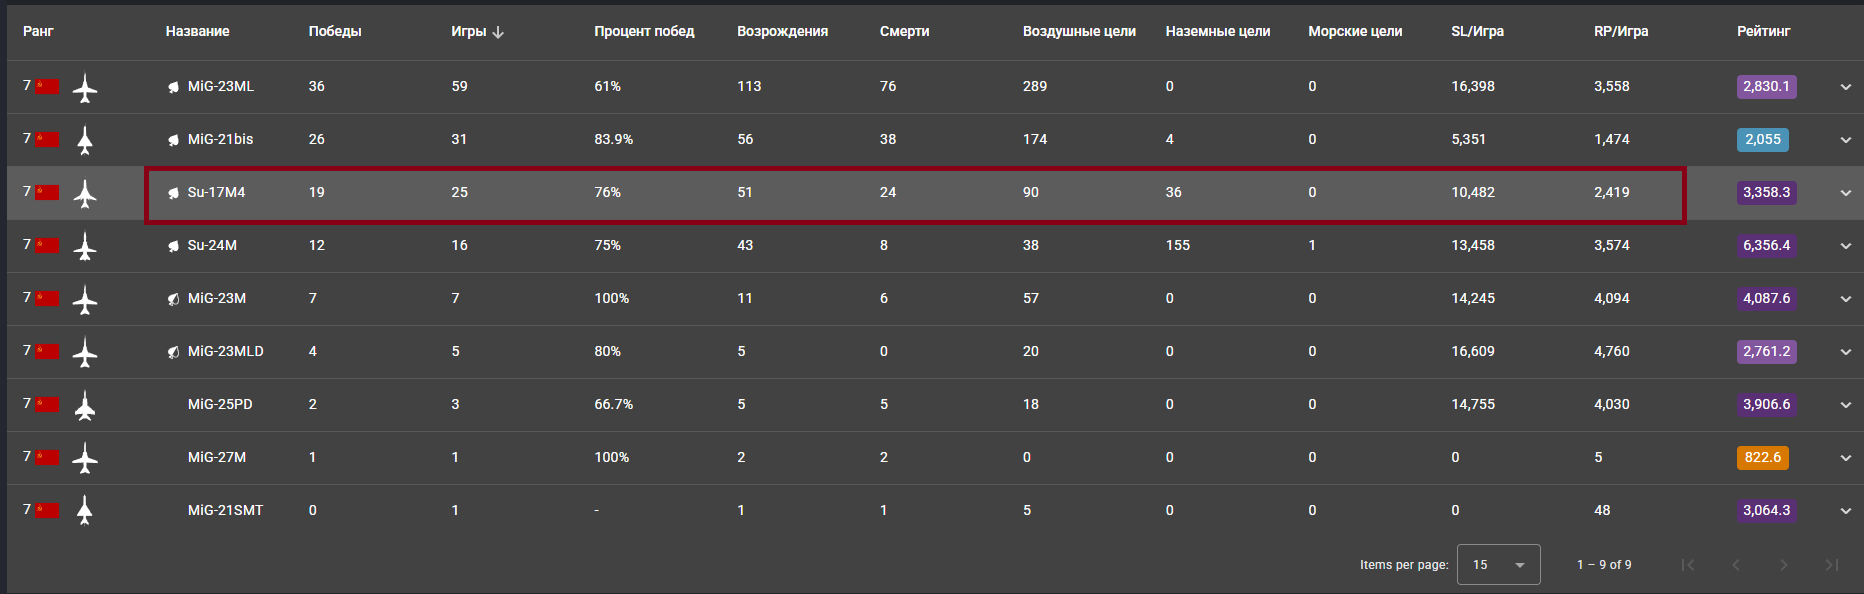Open the Items per page dropdown
The height and width of the screenshot is (594, 1864).
pyautogui.click(x=1498, y=565)
